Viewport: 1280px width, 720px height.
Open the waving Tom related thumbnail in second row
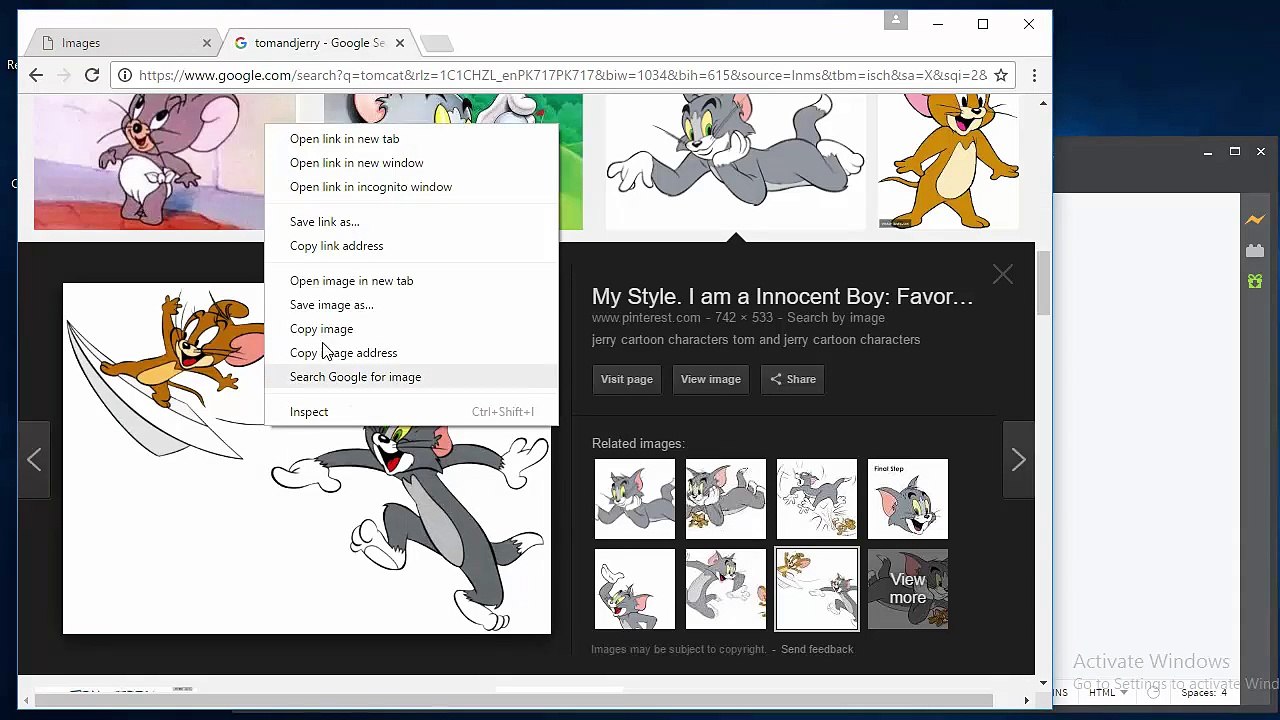635,589
